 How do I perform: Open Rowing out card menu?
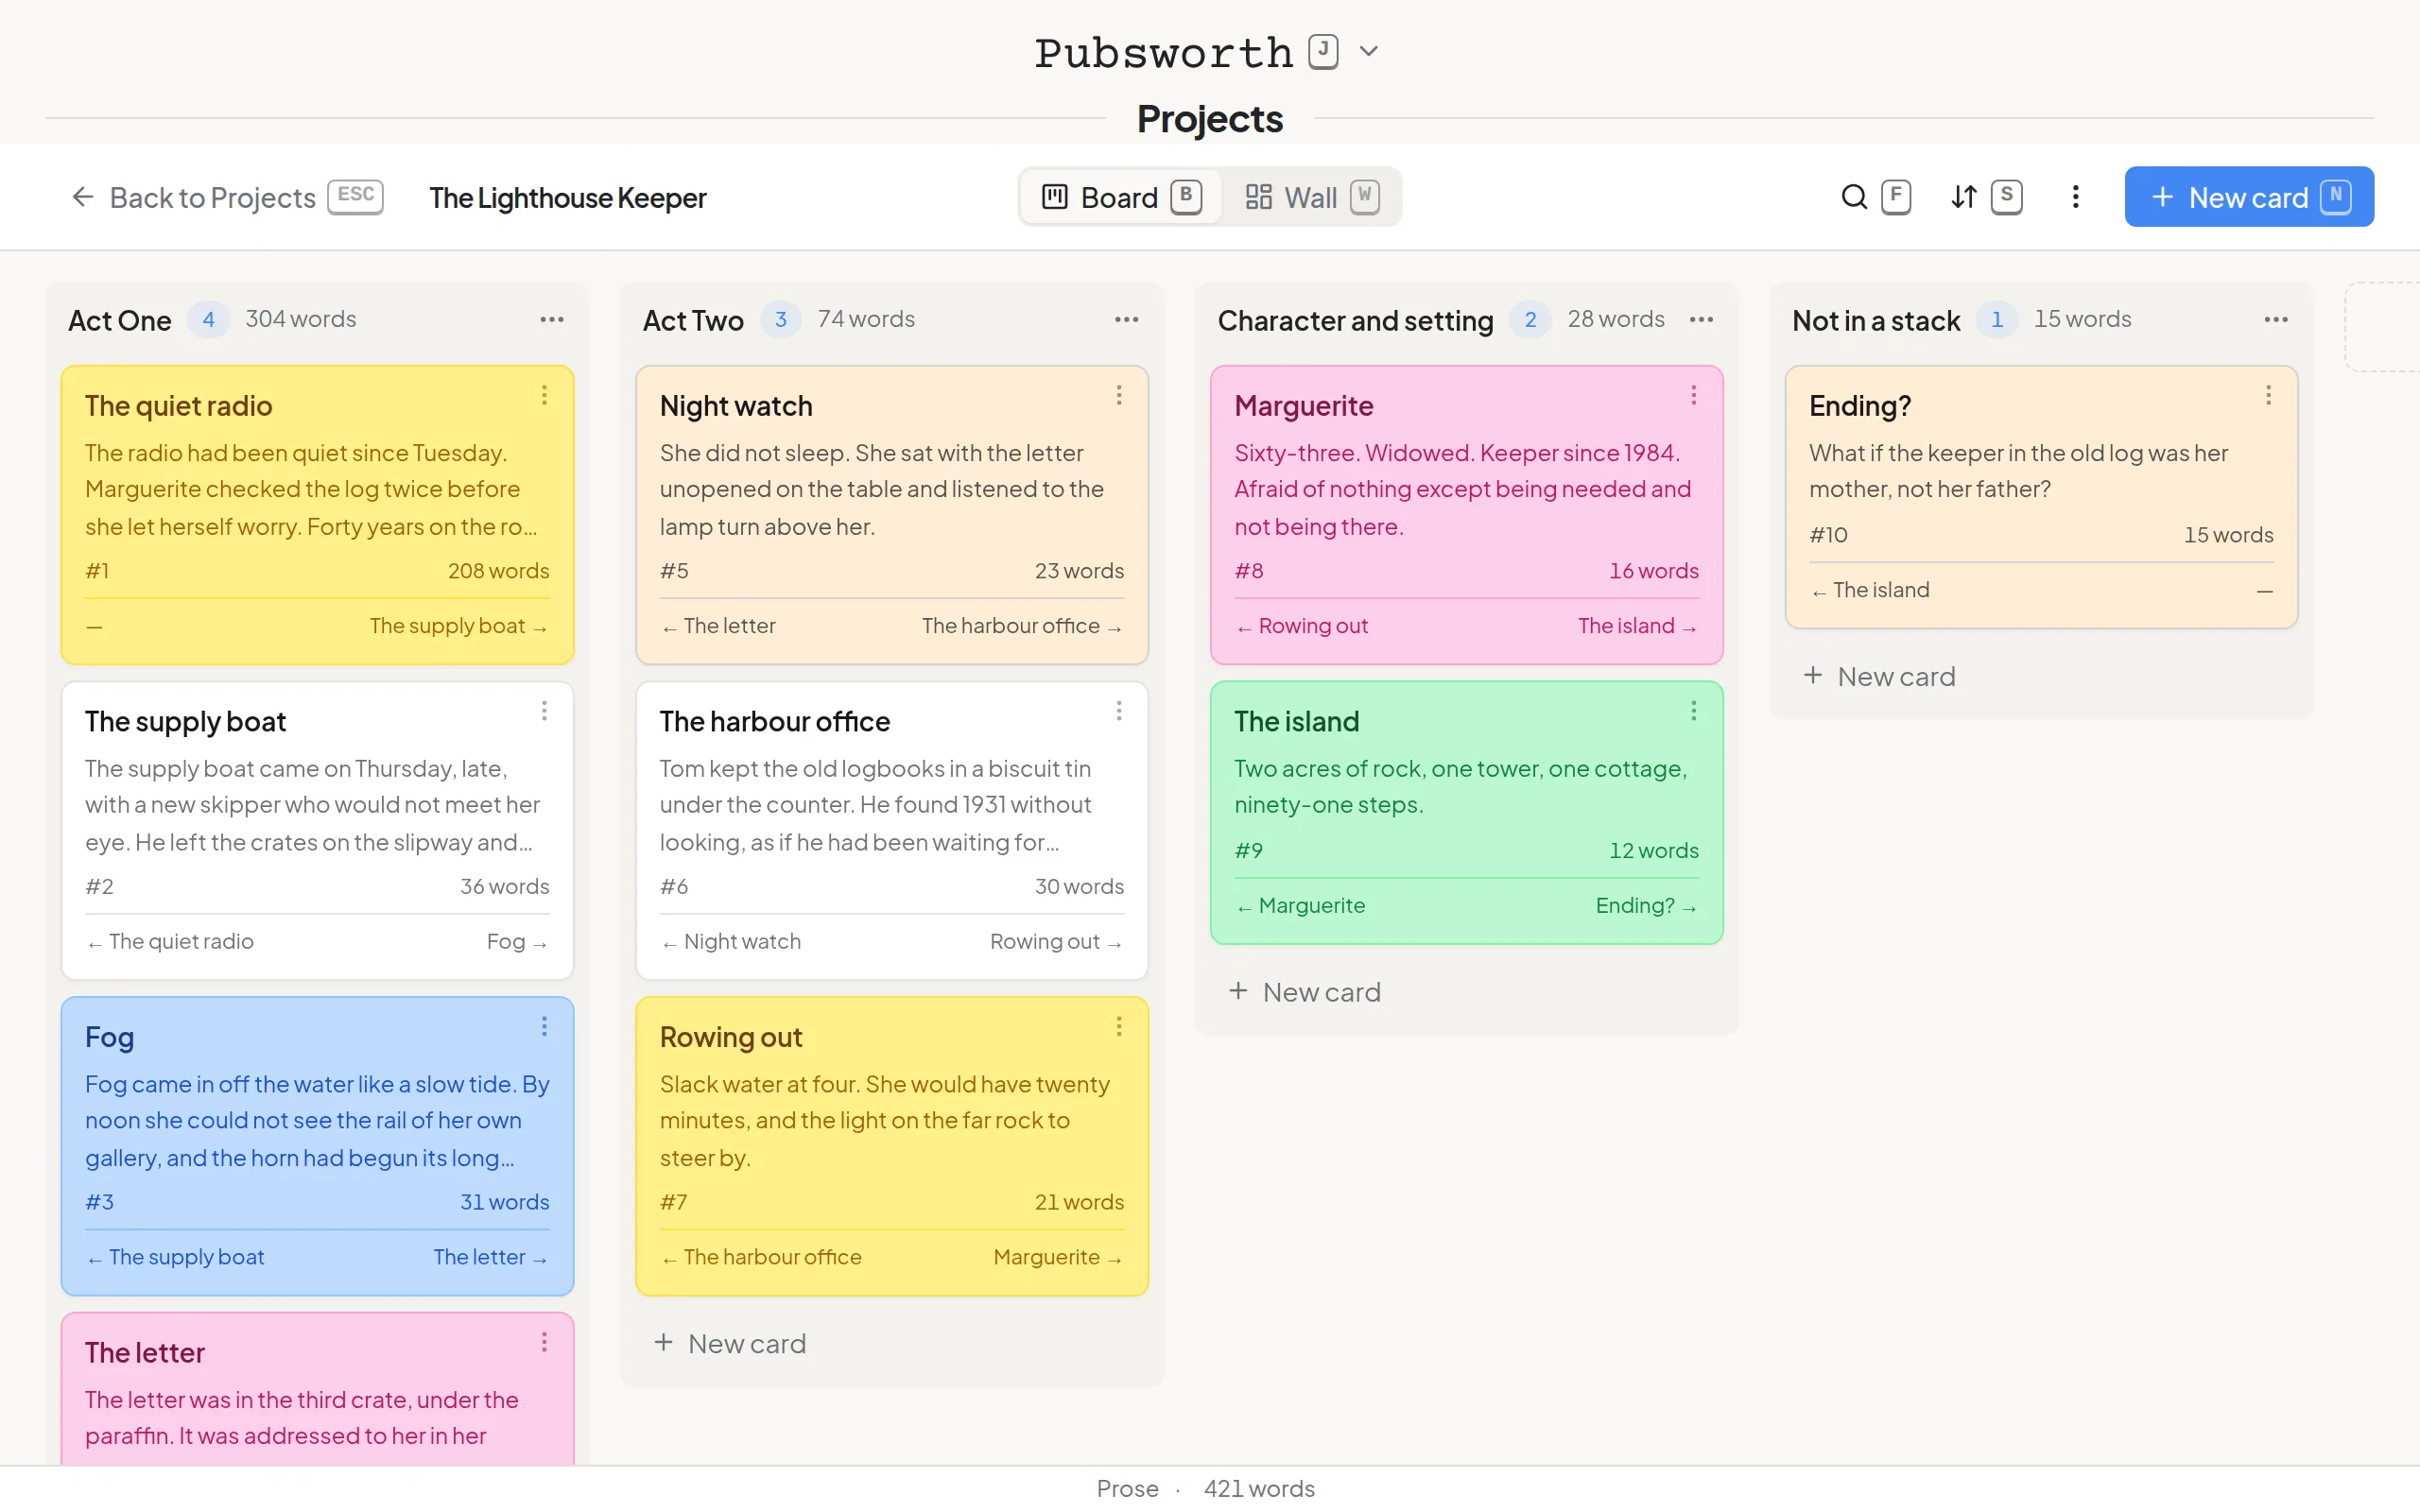point(1119,1026)
